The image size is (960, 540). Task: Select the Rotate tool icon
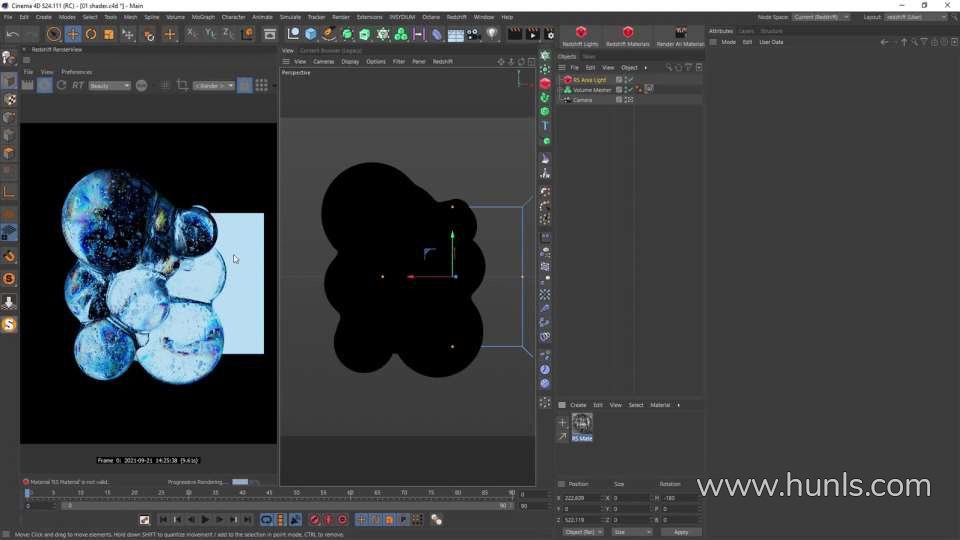[91, 34]
